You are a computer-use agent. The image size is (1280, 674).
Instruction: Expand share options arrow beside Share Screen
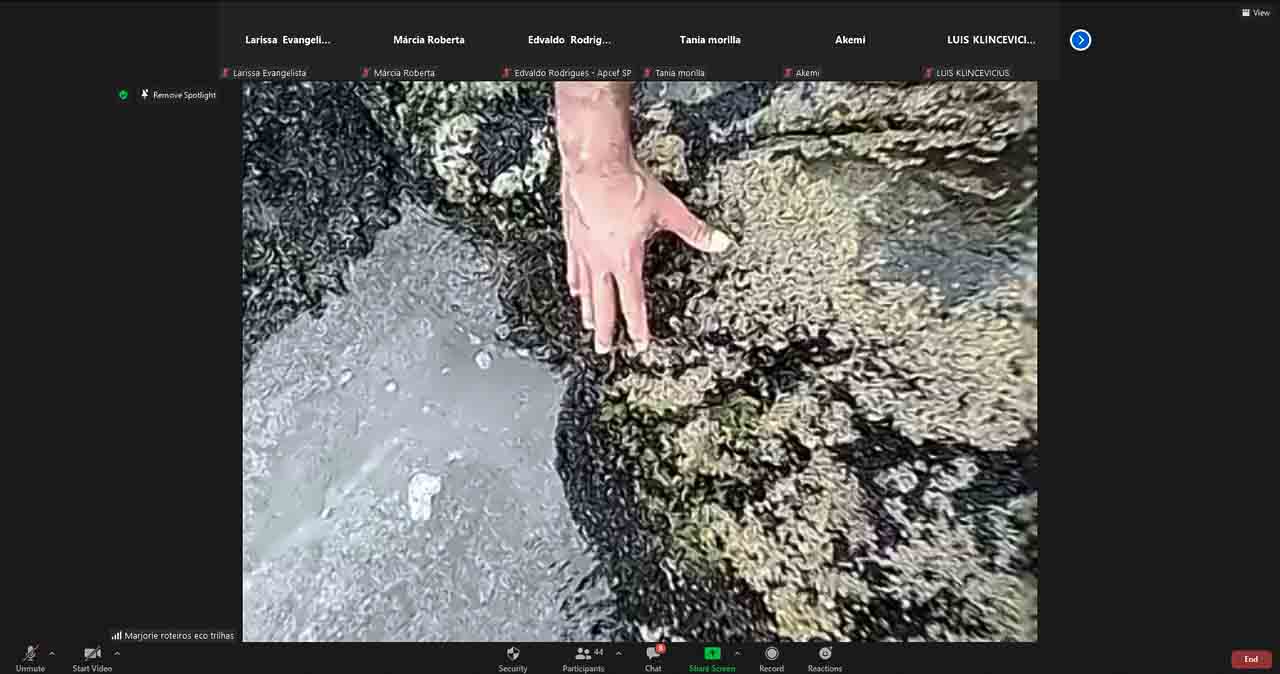(x=738, y=654)
